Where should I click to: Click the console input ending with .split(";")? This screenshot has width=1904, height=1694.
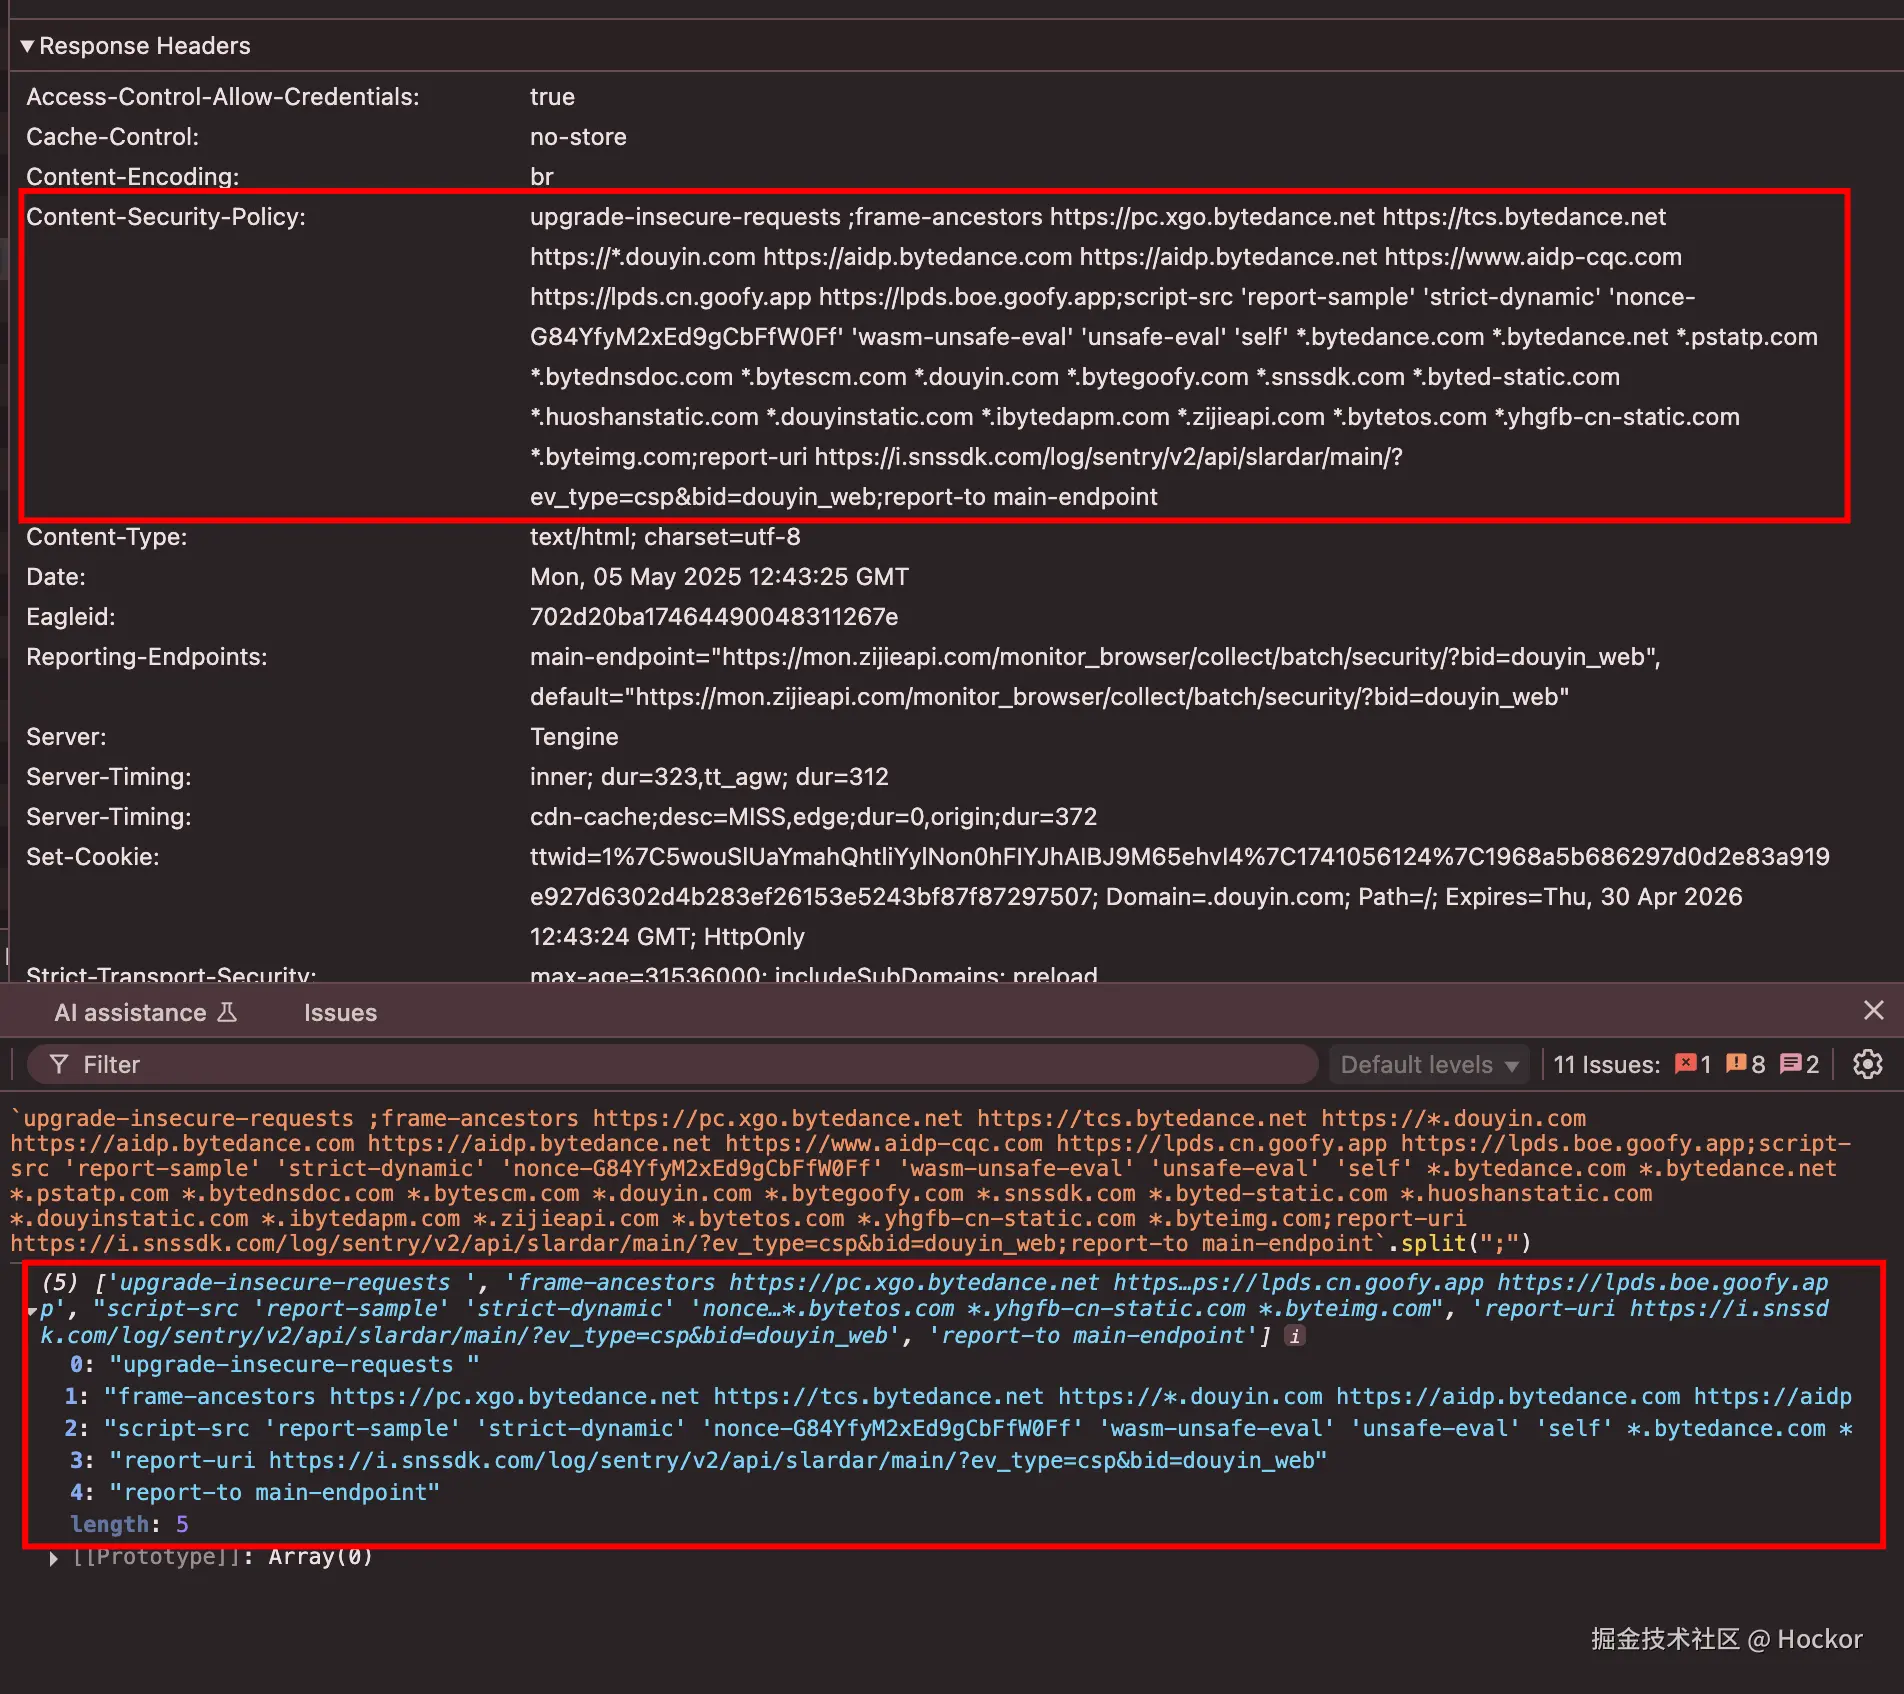click(930, 1181)
